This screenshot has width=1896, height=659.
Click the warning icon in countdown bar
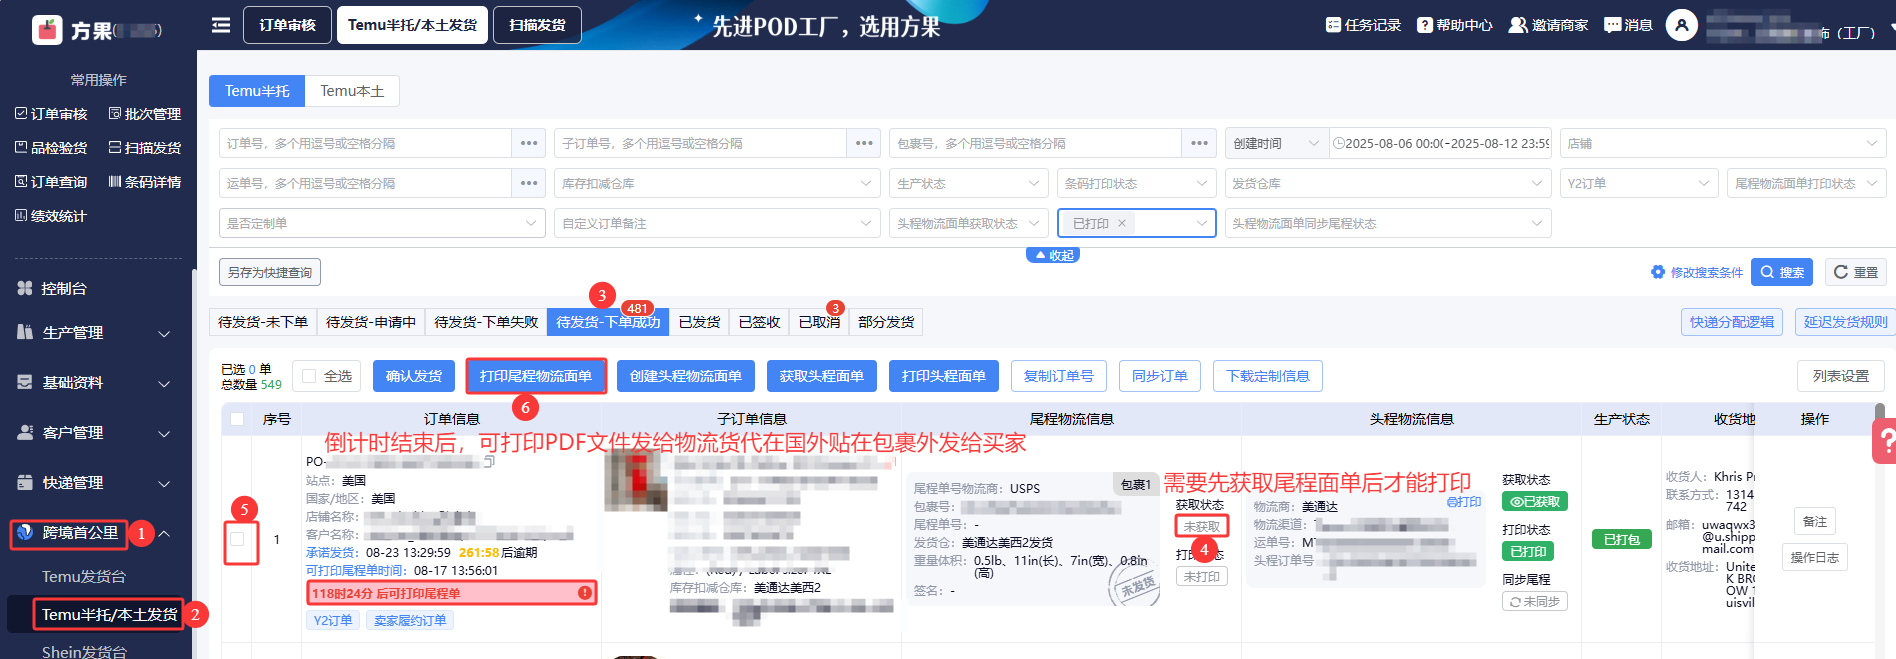pos(585,593)
